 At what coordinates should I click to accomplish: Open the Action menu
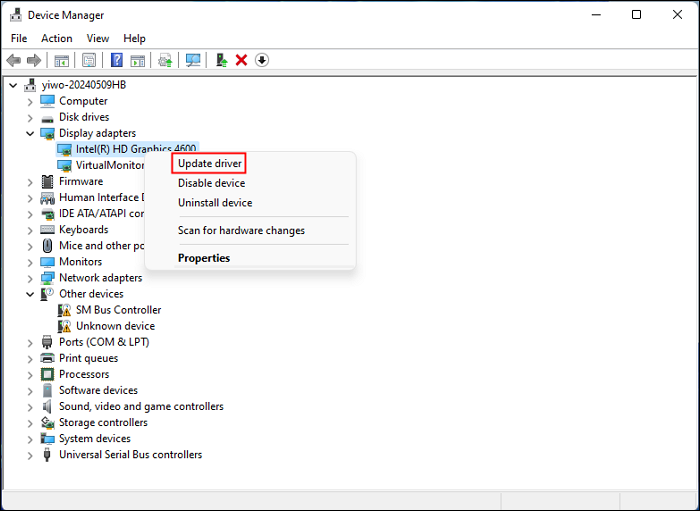click(x=56, y=38)
